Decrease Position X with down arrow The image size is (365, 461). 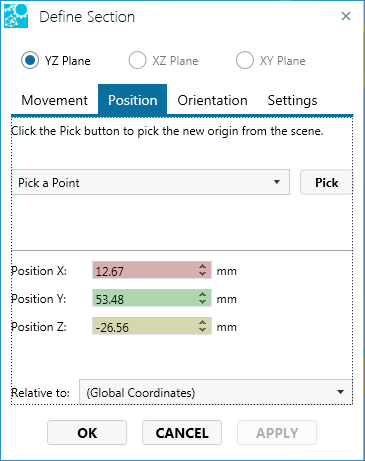click(x=202, y=274)
